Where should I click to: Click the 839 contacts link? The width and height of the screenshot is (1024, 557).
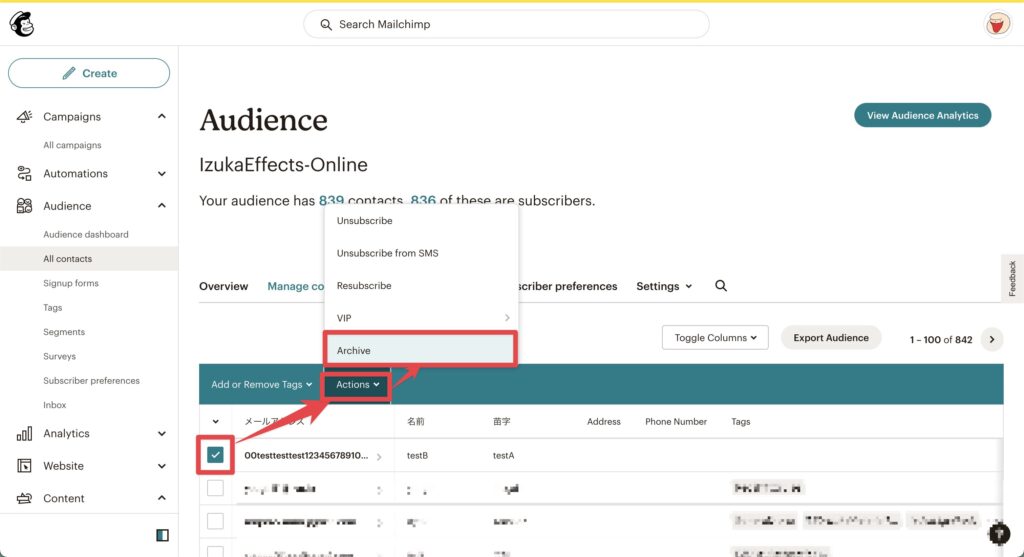pyautogui.click(x=331, y=200)
